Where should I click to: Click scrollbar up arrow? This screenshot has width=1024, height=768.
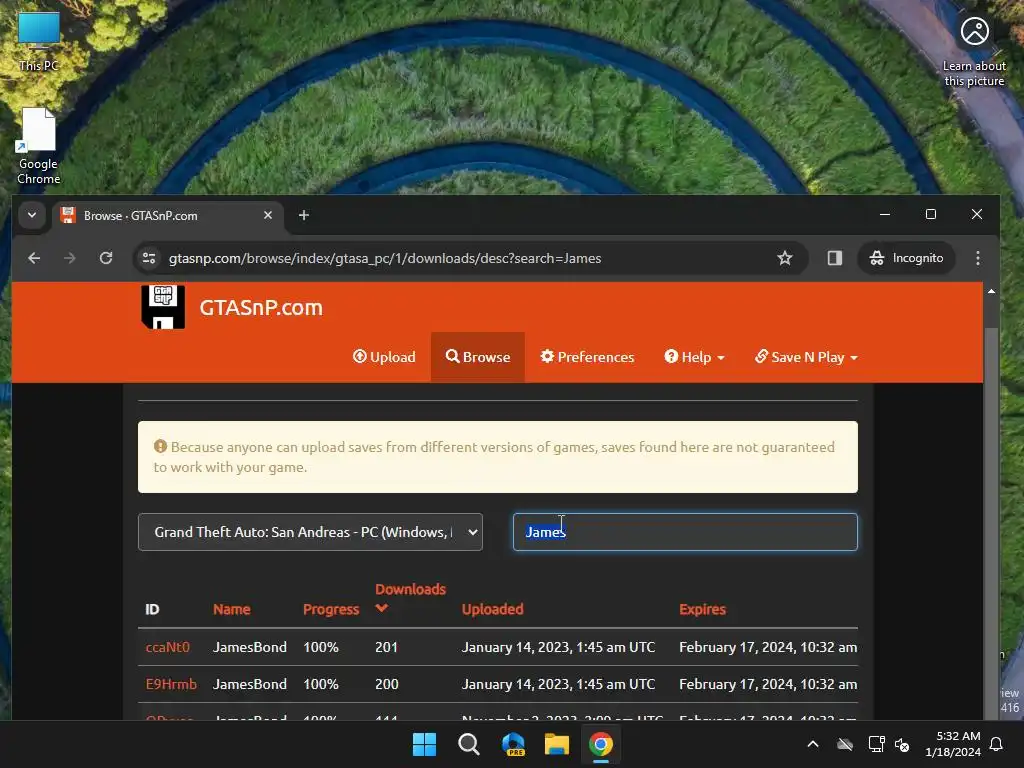[991, 291]
